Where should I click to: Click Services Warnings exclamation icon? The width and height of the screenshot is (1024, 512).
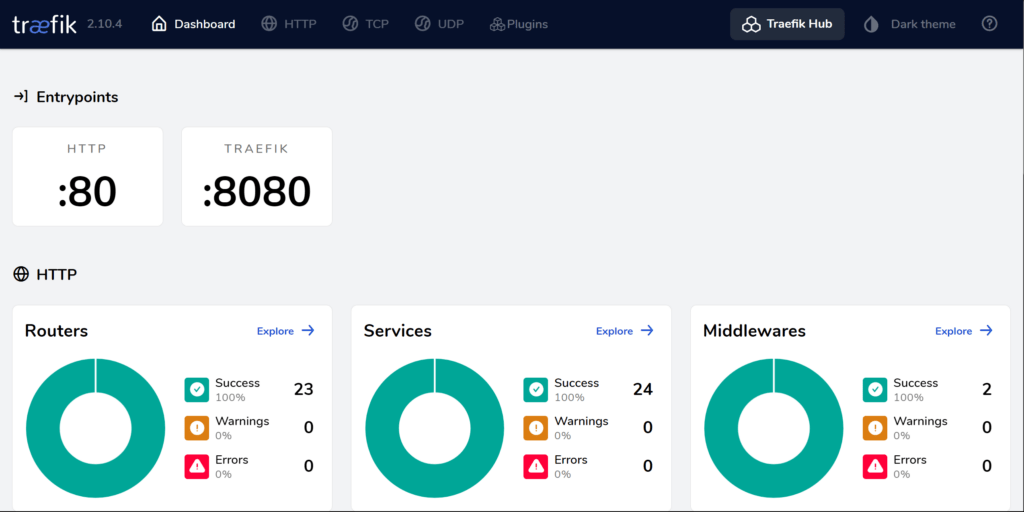[536, 428]
